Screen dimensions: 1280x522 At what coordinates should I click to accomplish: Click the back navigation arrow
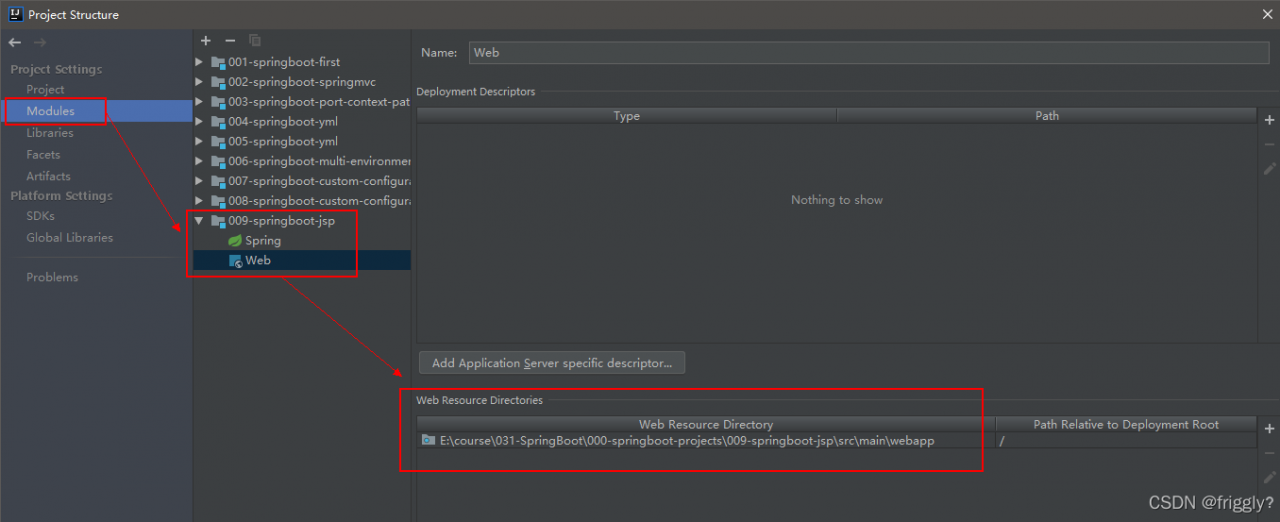pos(15,42)
